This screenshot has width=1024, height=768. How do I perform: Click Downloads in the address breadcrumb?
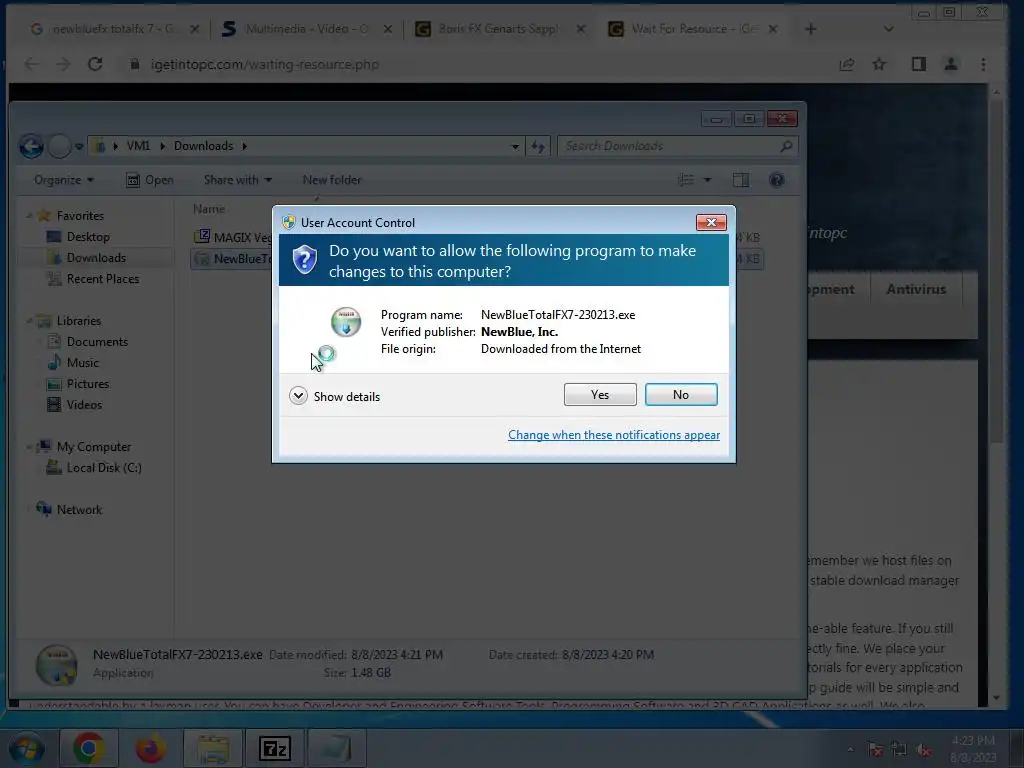point(203,146)
